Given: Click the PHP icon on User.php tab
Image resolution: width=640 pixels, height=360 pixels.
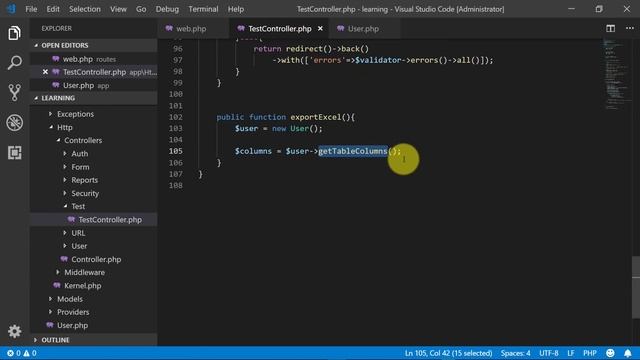Looking at the screenshot, I should click(340, 29).
